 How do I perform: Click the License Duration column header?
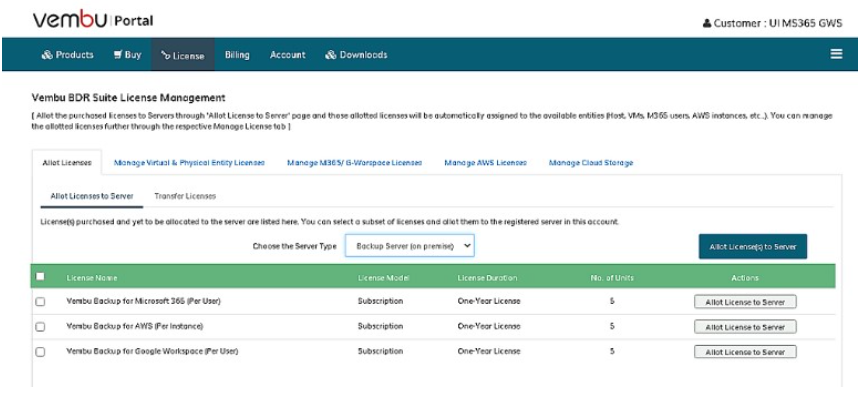[x=487, y=278]
